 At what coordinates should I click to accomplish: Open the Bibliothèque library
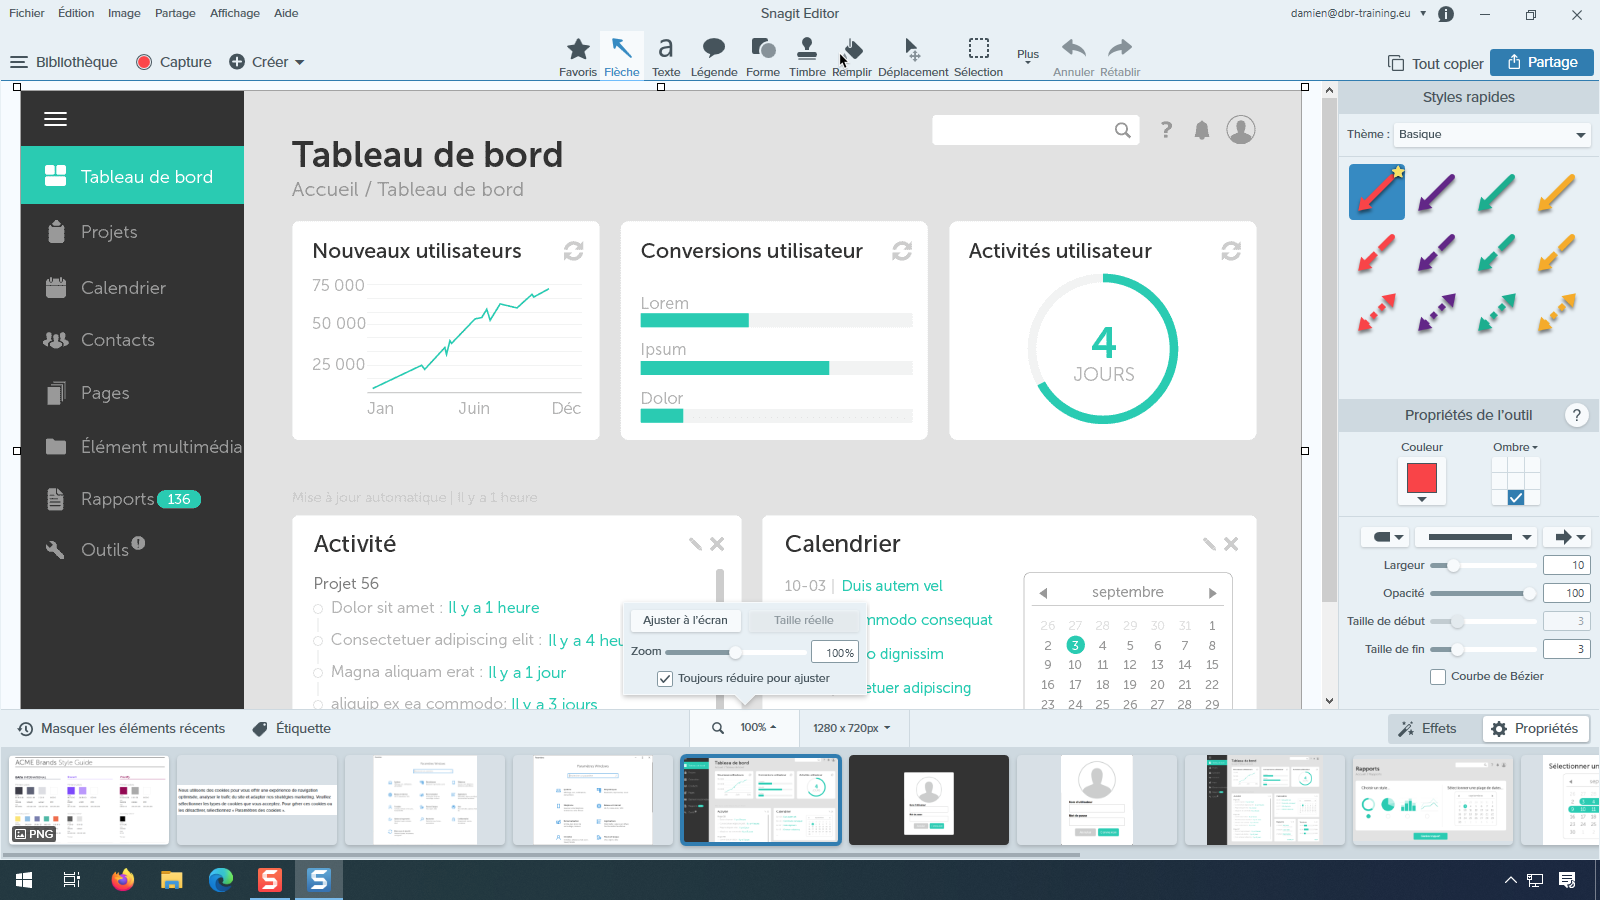coord(64,62)
